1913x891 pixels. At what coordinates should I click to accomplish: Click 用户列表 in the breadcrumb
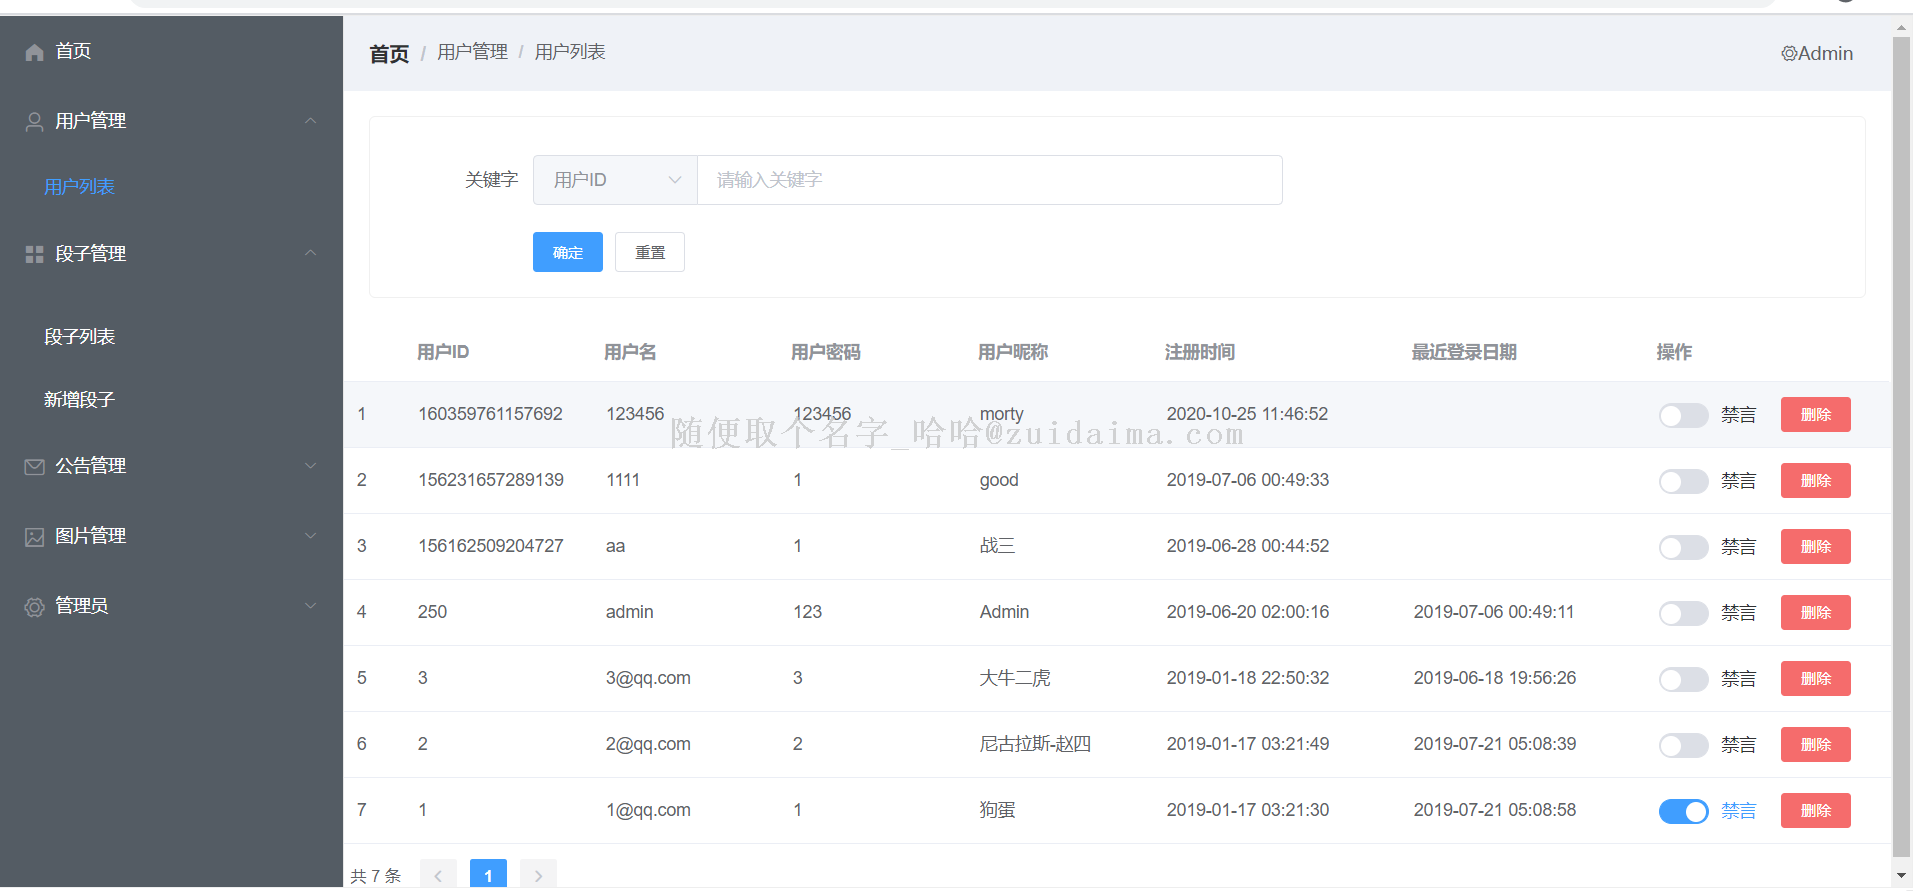coord(570,52)
